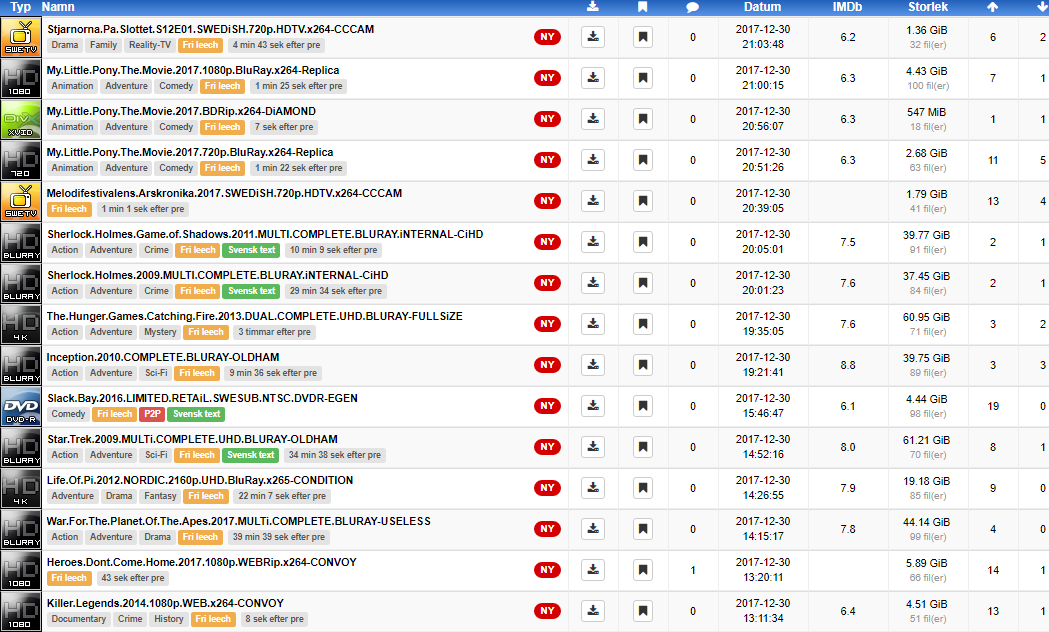Click size 60.95 GiB for Hunger.Games

927,317
